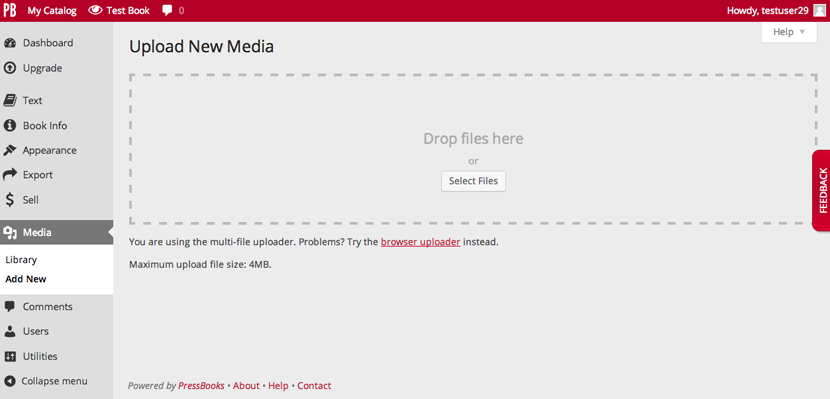Open the red FEEDBACK side tab

coord(822,191)
